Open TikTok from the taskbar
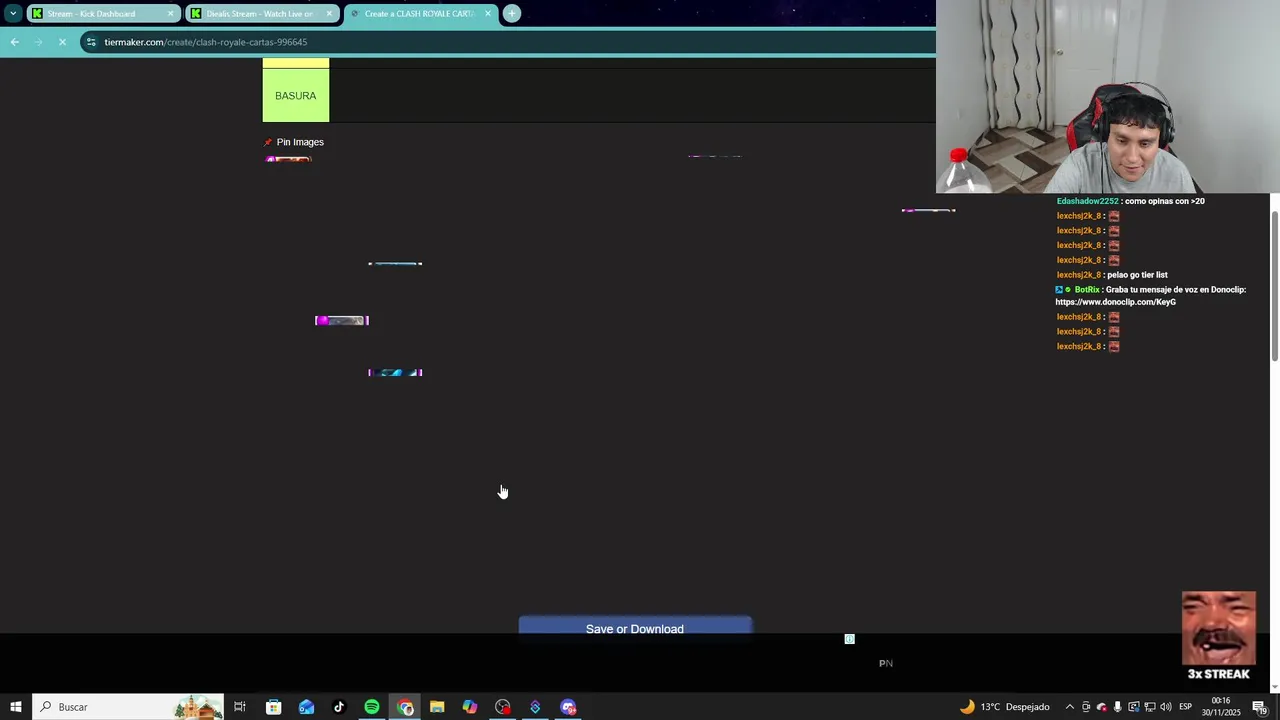Image resolution: width=1280 pixels, height=720 pixels. tap(339, 707)
